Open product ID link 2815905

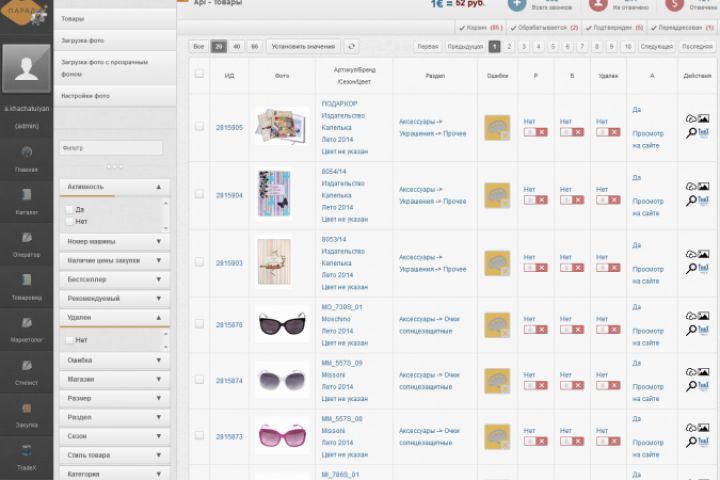[229, 128]
